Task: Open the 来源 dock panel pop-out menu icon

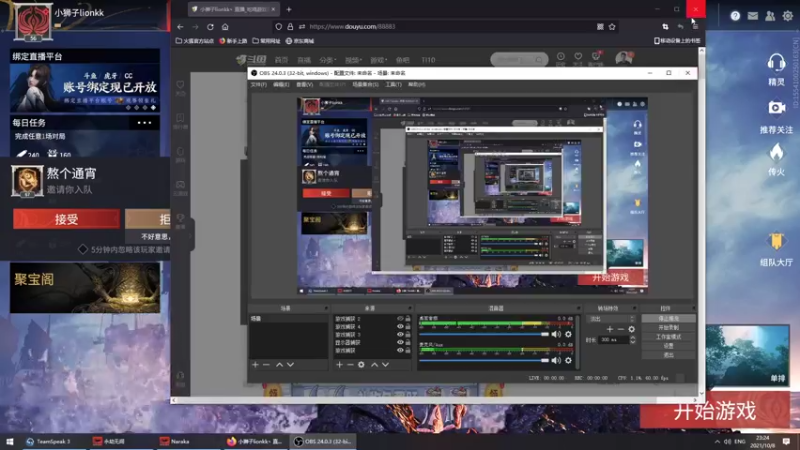Action: [x=409, y=308]
